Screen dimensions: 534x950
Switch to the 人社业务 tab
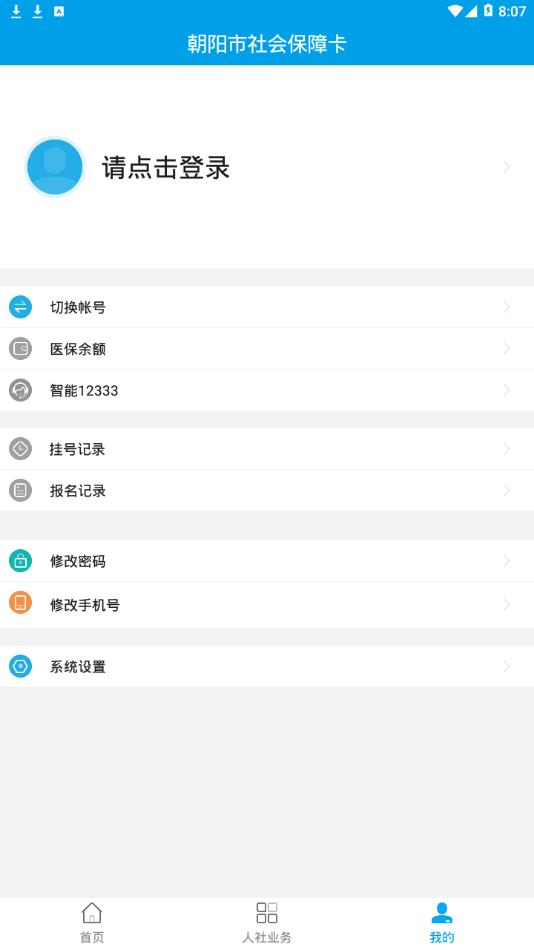(267, 923)
